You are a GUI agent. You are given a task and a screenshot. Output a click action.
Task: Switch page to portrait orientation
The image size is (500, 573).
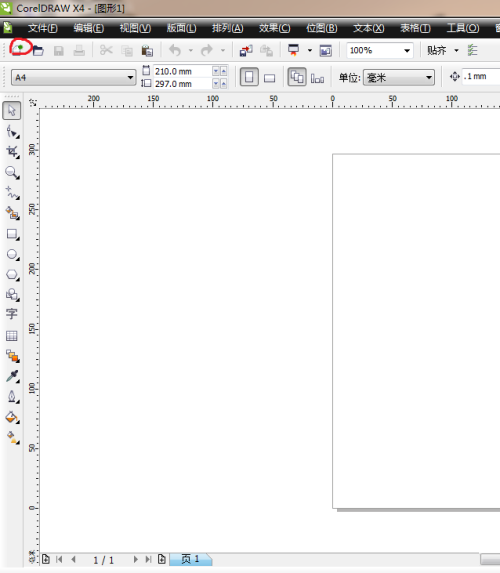[x=249, y=77]
